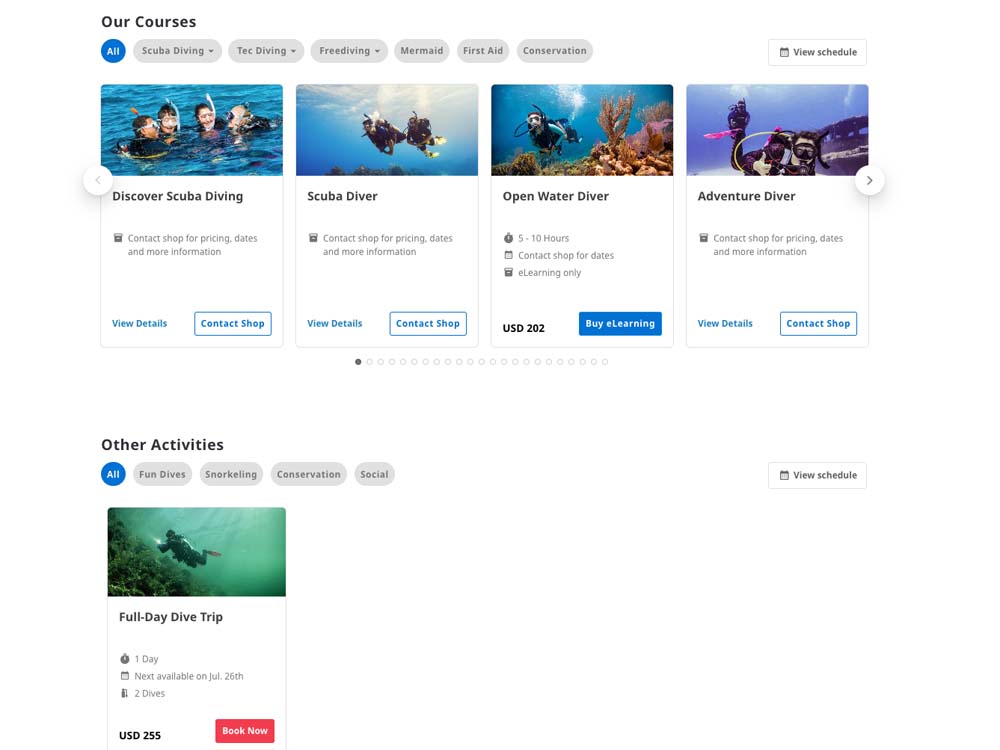Click Buy eLearning for Open Water Diver
1000x750 pixels.
coord(620,323)
